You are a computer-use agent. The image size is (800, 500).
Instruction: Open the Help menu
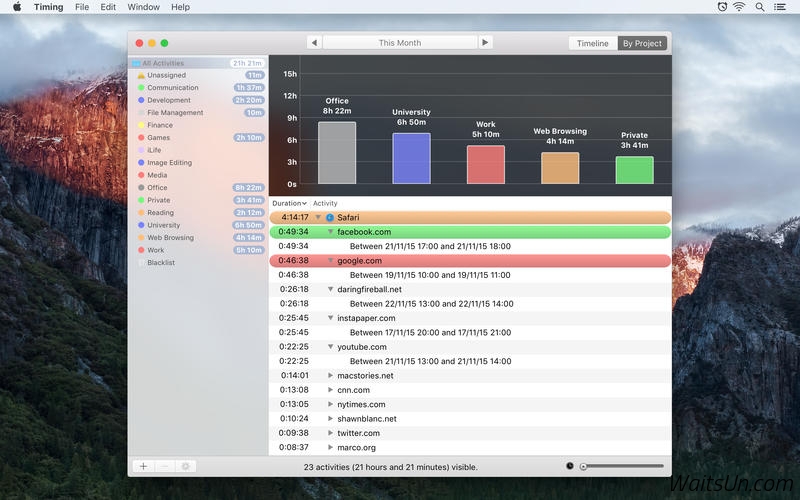pyautogui.click(x=180, y=7)
